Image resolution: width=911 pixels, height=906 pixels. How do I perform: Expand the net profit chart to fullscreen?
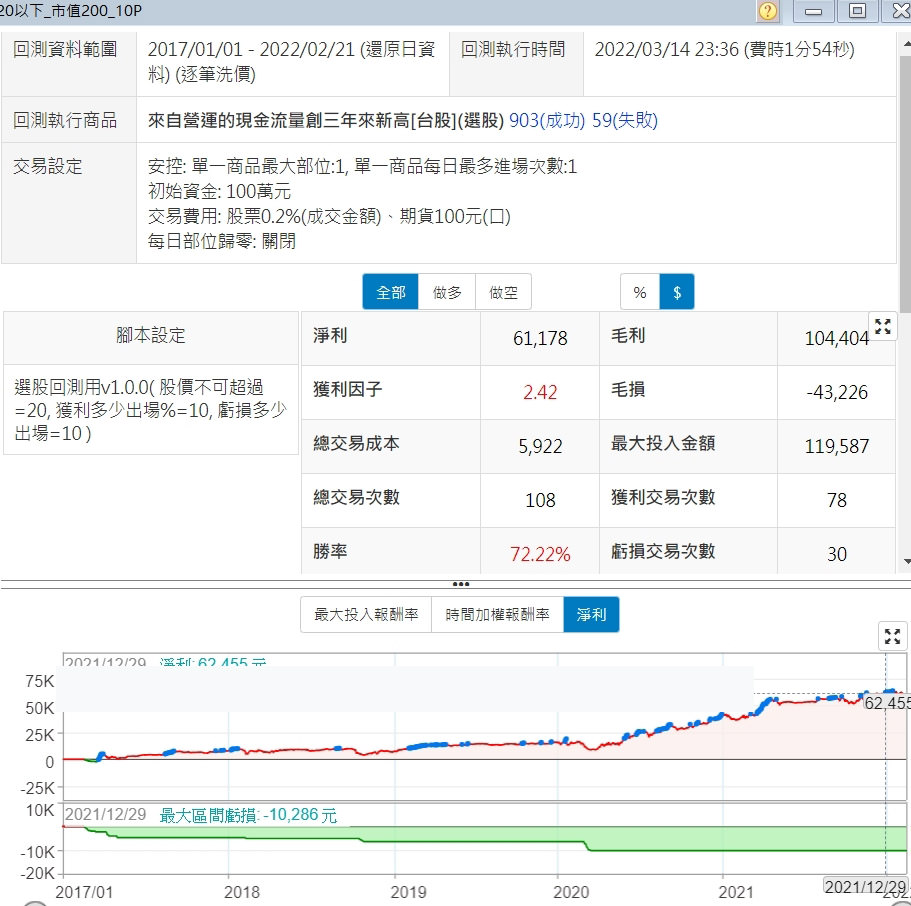click(892, 636)
